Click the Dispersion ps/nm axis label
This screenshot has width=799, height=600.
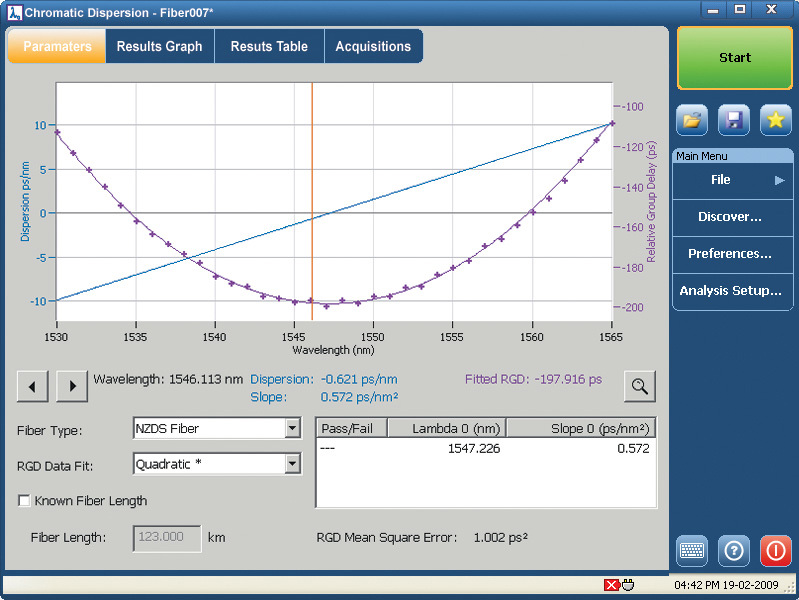tap(25, 201)
